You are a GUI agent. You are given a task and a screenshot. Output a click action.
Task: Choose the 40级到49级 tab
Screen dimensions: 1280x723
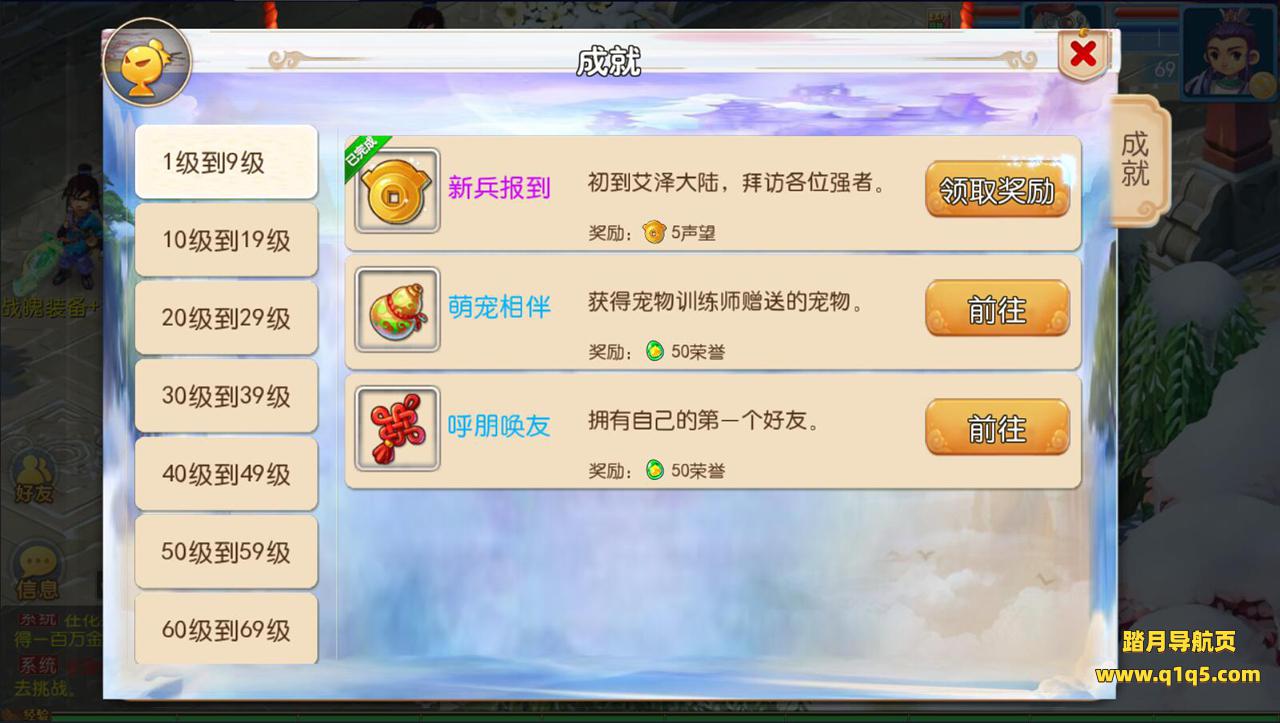pyautogui.click(x=226, y=474)
